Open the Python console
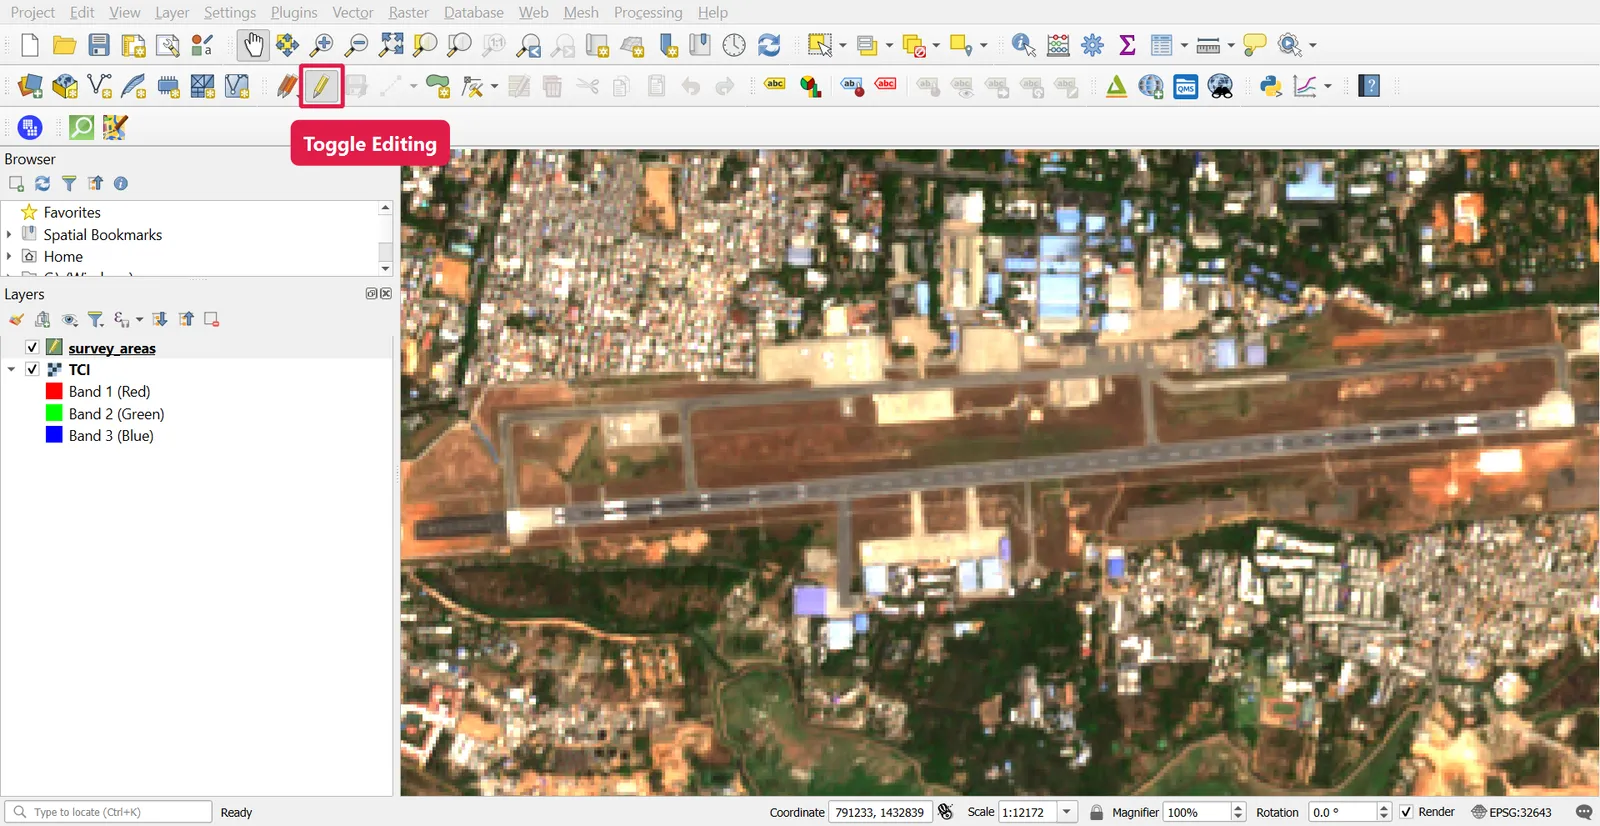1600x826 pixels. [x=1270, y=86]
